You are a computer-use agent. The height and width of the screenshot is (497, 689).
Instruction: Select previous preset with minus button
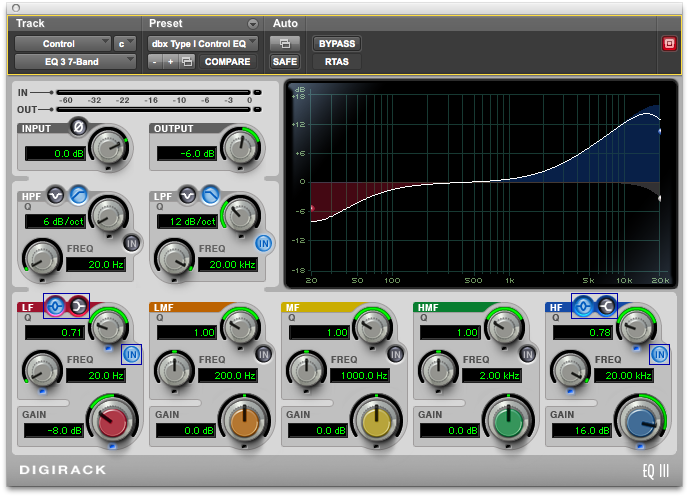(x=154, y=62)
